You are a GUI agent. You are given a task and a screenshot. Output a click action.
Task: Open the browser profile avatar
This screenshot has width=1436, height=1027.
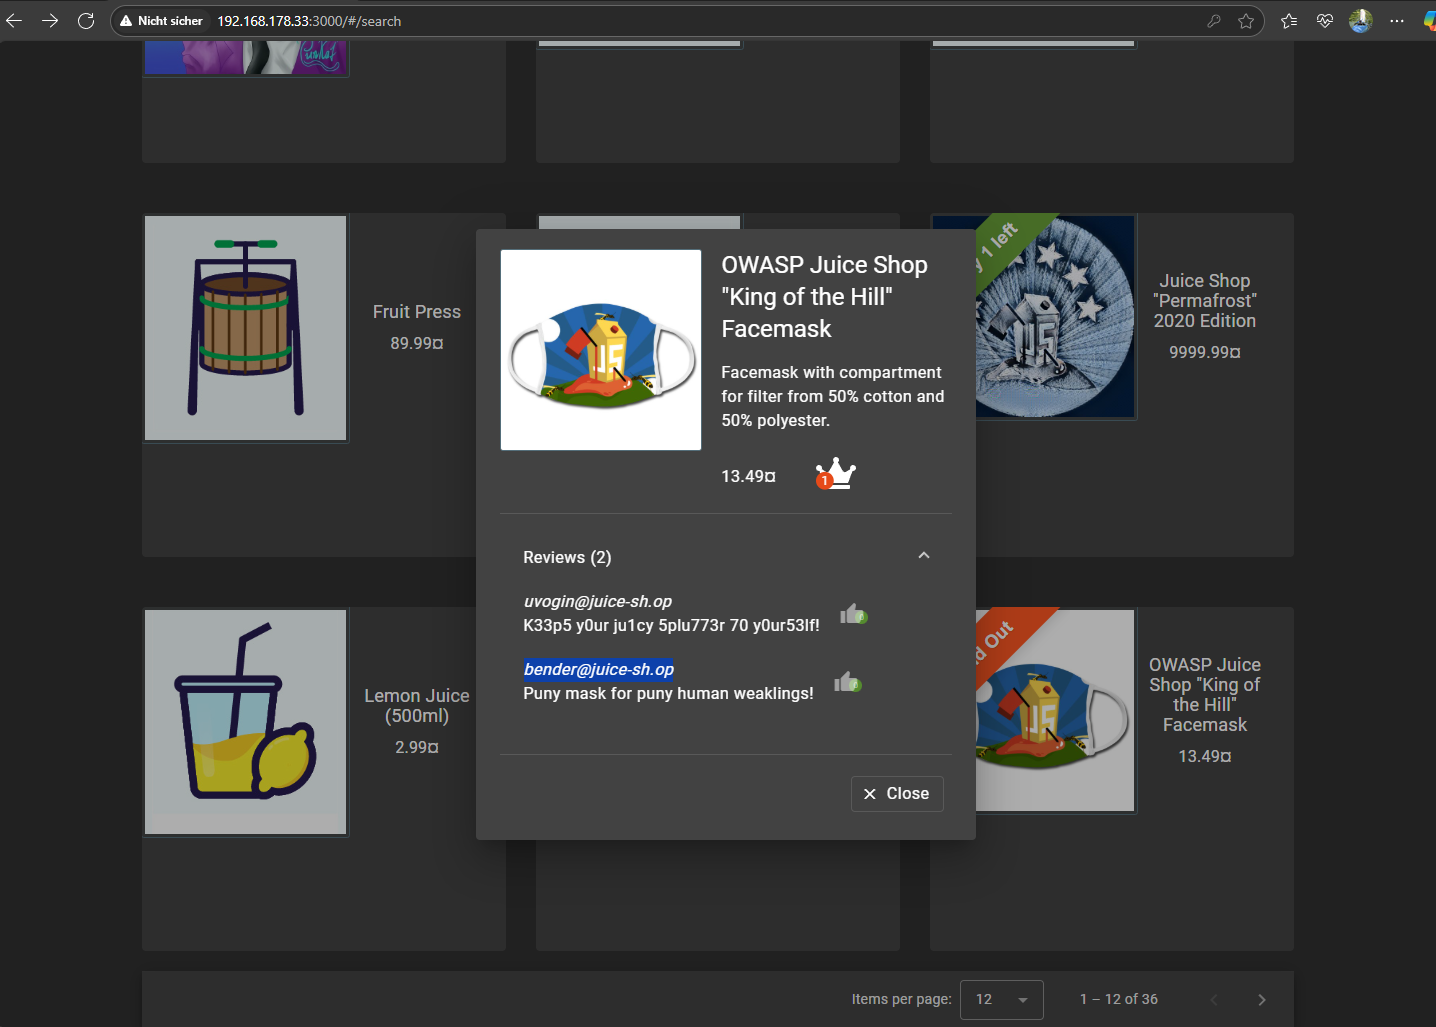coord(1359,20)
